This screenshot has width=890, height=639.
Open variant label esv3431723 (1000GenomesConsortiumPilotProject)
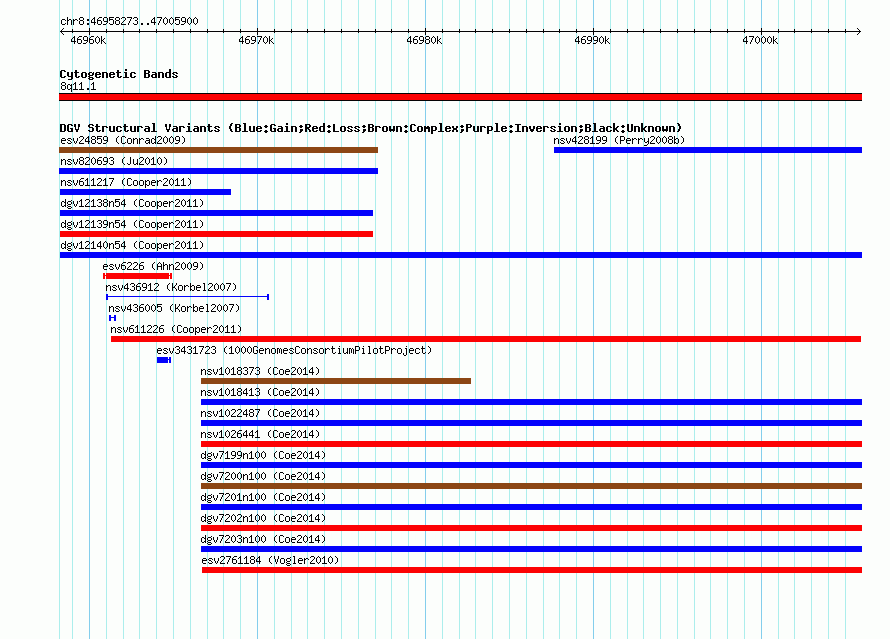click(x=294, y=350)
